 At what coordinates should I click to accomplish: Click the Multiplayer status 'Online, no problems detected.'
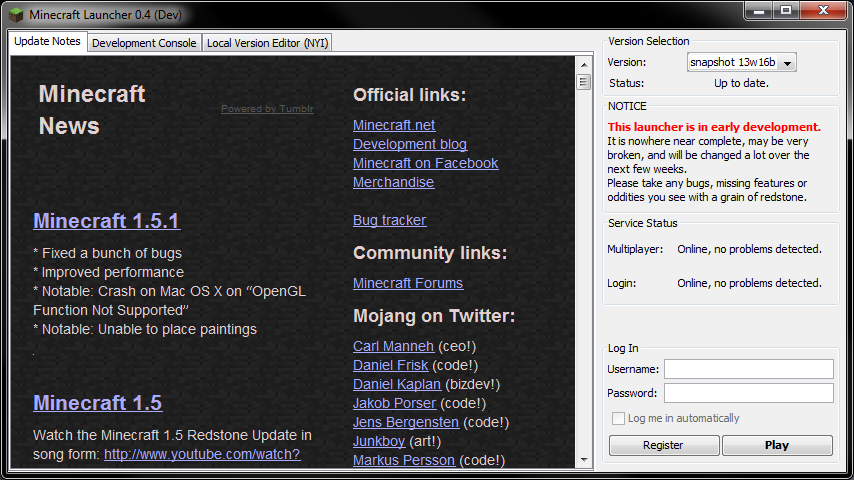coord(749,249)
